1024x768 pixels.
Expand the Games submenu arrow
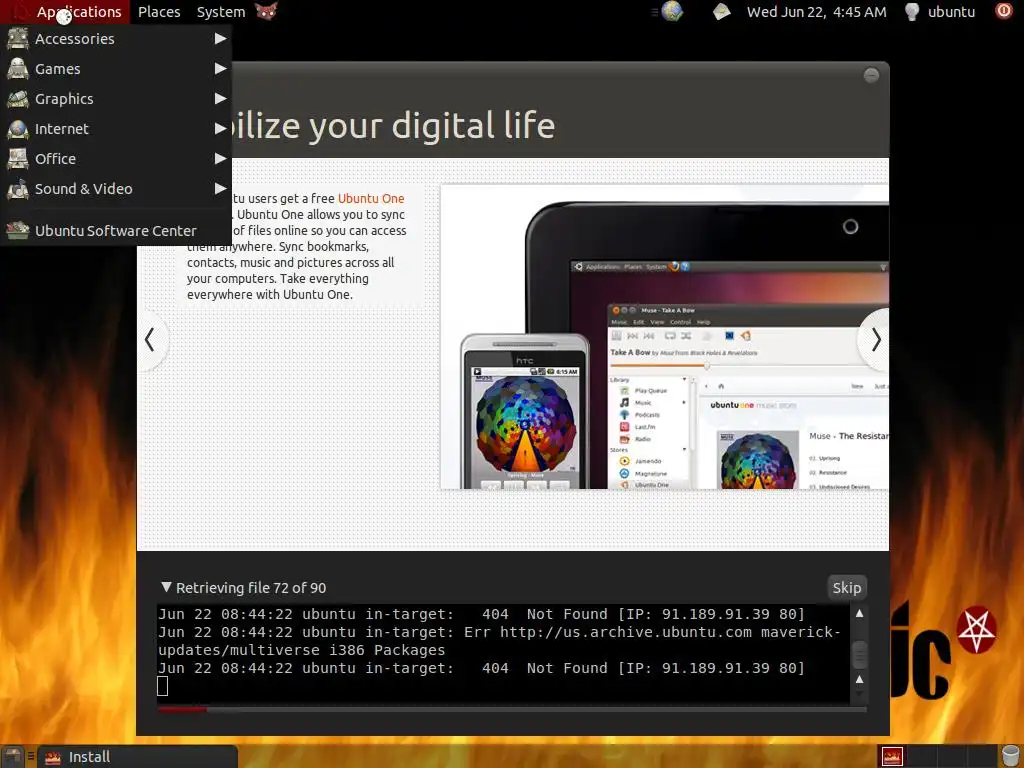[x=221, y=69]
